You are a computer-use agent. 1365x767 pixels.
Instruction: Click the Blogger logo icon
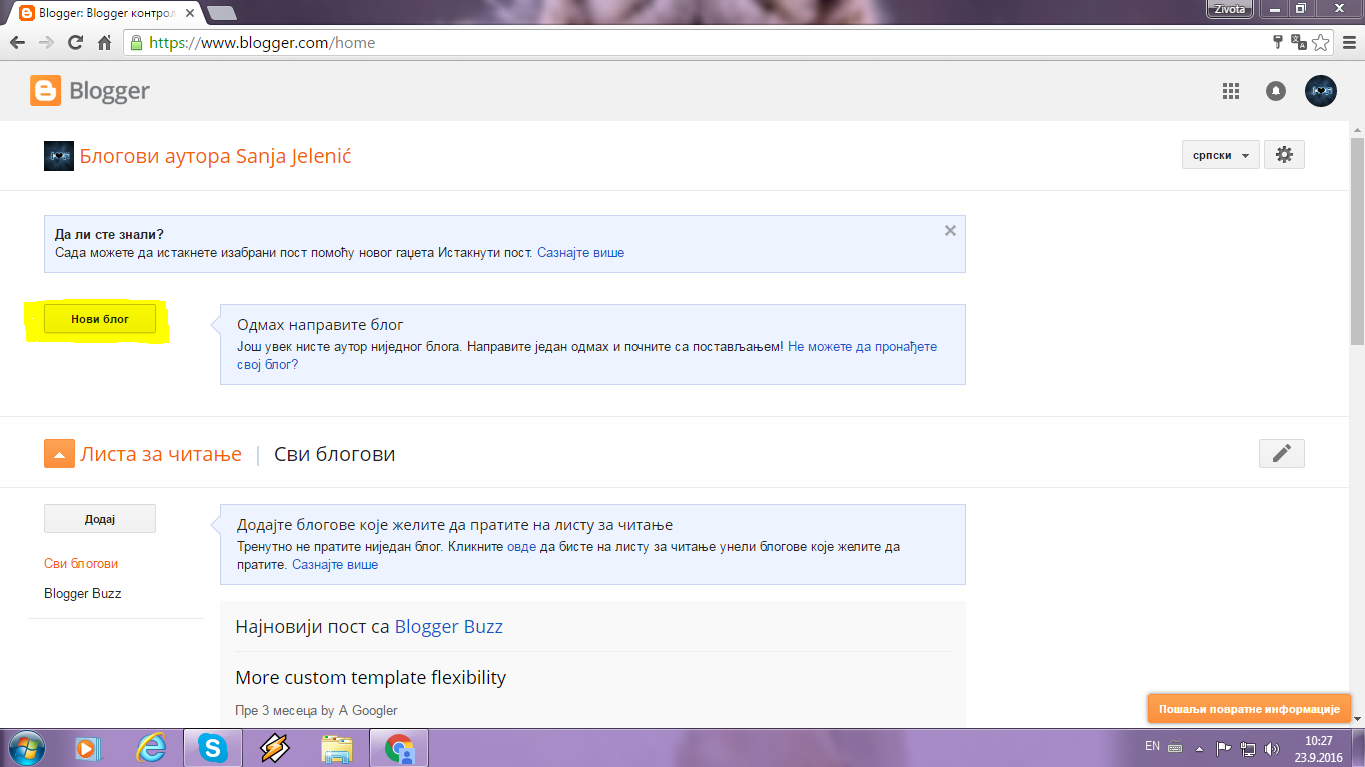tap(45, 91)
